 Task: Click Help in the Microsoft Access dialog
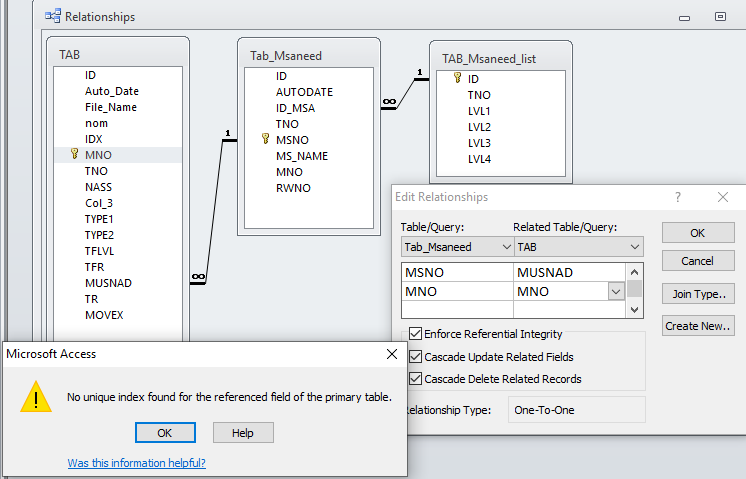[x=243, y=433]
